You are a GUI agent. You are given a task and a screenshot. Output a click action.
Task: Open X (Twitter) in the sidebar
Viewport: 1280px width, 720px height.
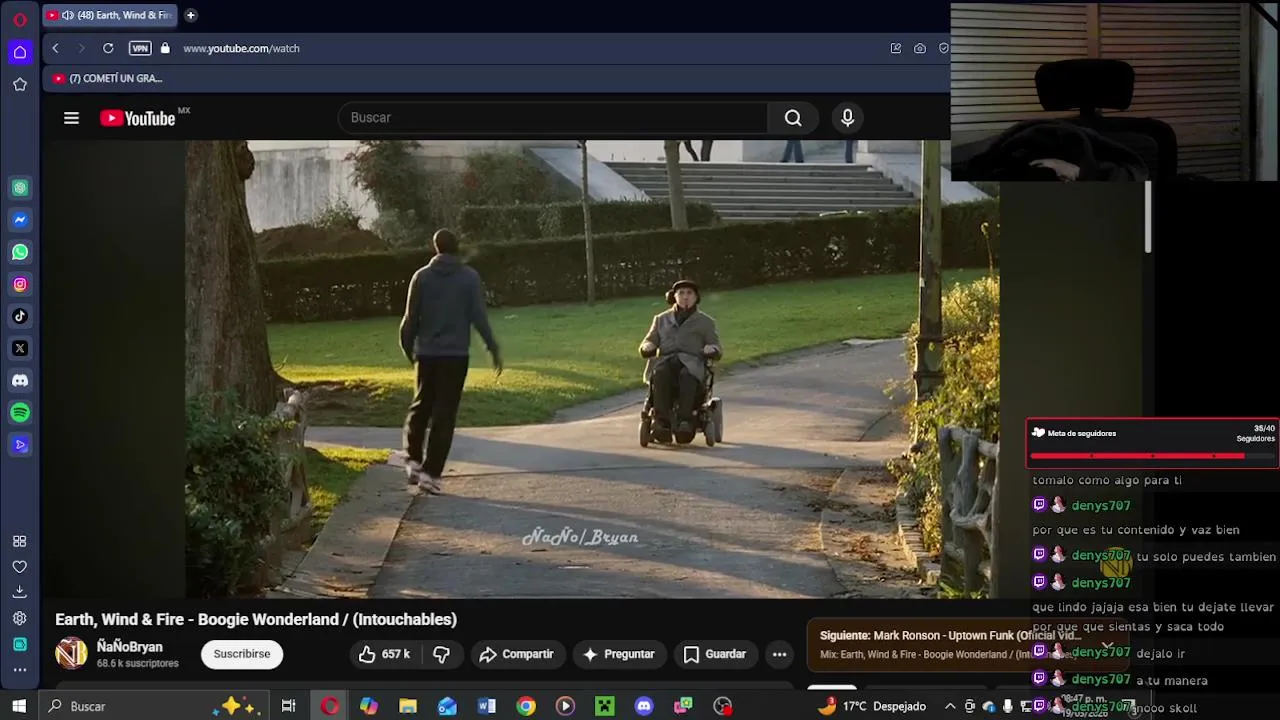[x=19, y=348]
